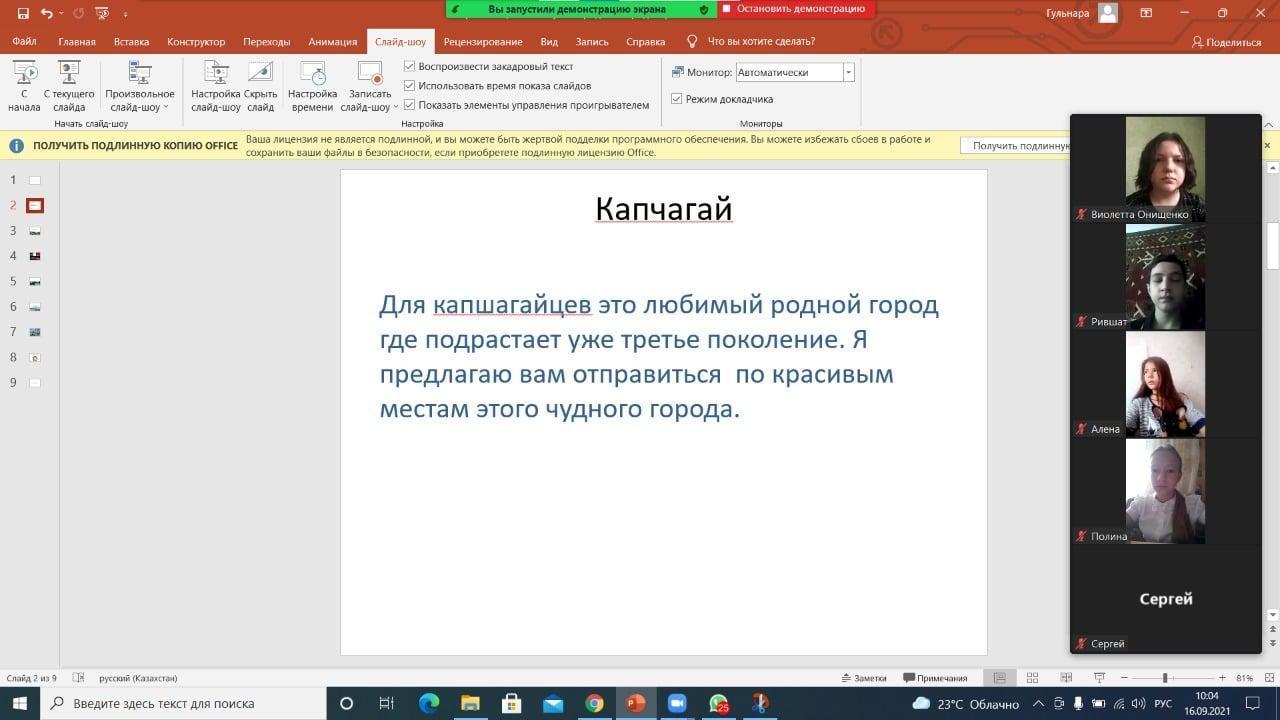The image size is (1280, 720).
Task: Toggle Воспроизвести закадровый текст checkbox
Action: click(x=409, y=66)
